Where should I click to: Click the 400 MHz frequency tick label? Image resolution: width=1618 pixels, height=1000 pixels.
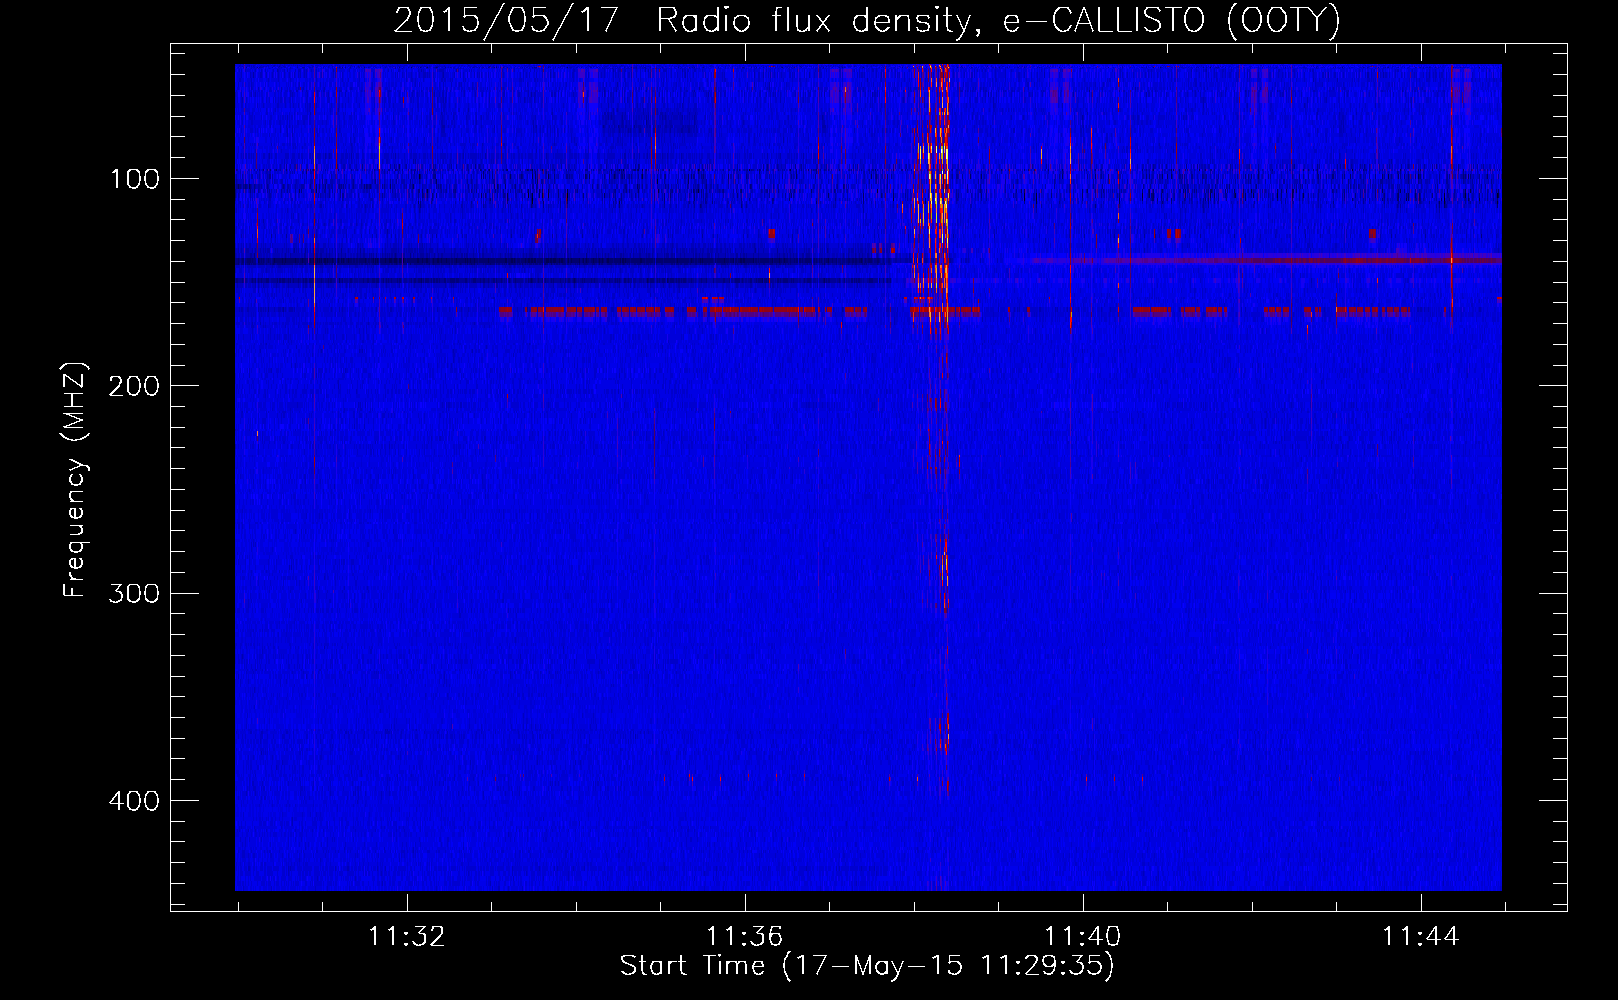click(x=134, y=801)
